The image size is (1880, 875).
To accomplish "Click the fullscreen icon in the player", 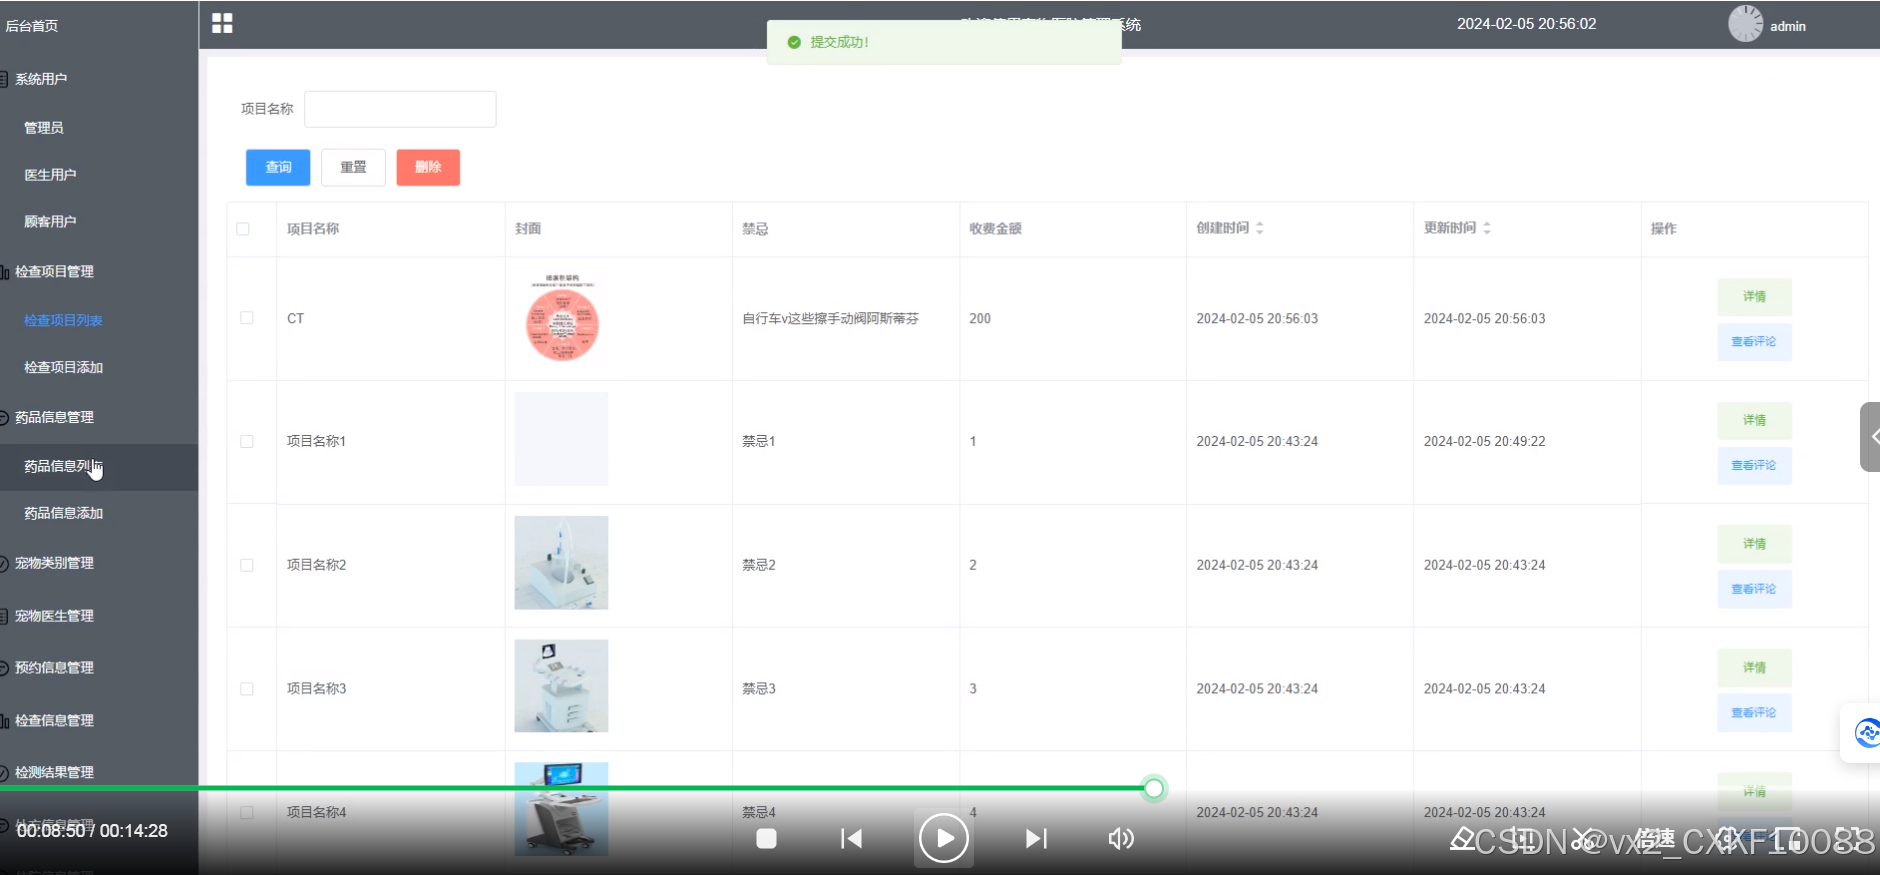I will [x=1849, y=839].
